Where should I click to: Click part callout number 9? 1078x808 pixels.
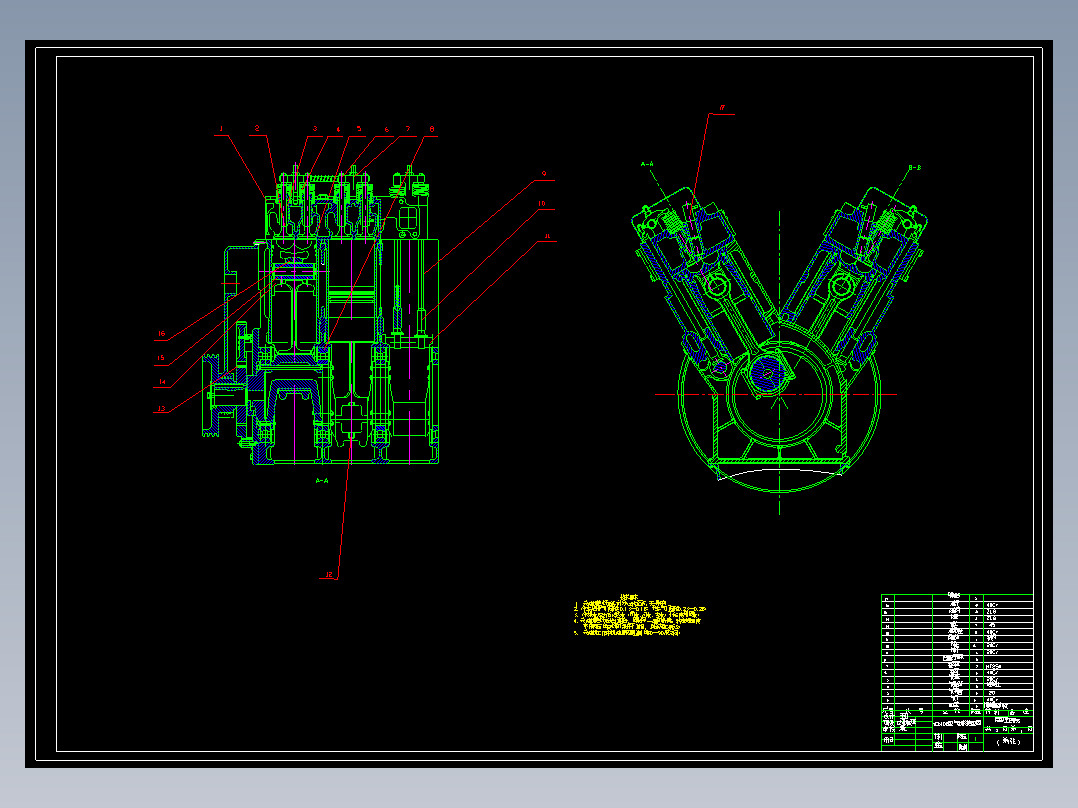pos(544,173)
